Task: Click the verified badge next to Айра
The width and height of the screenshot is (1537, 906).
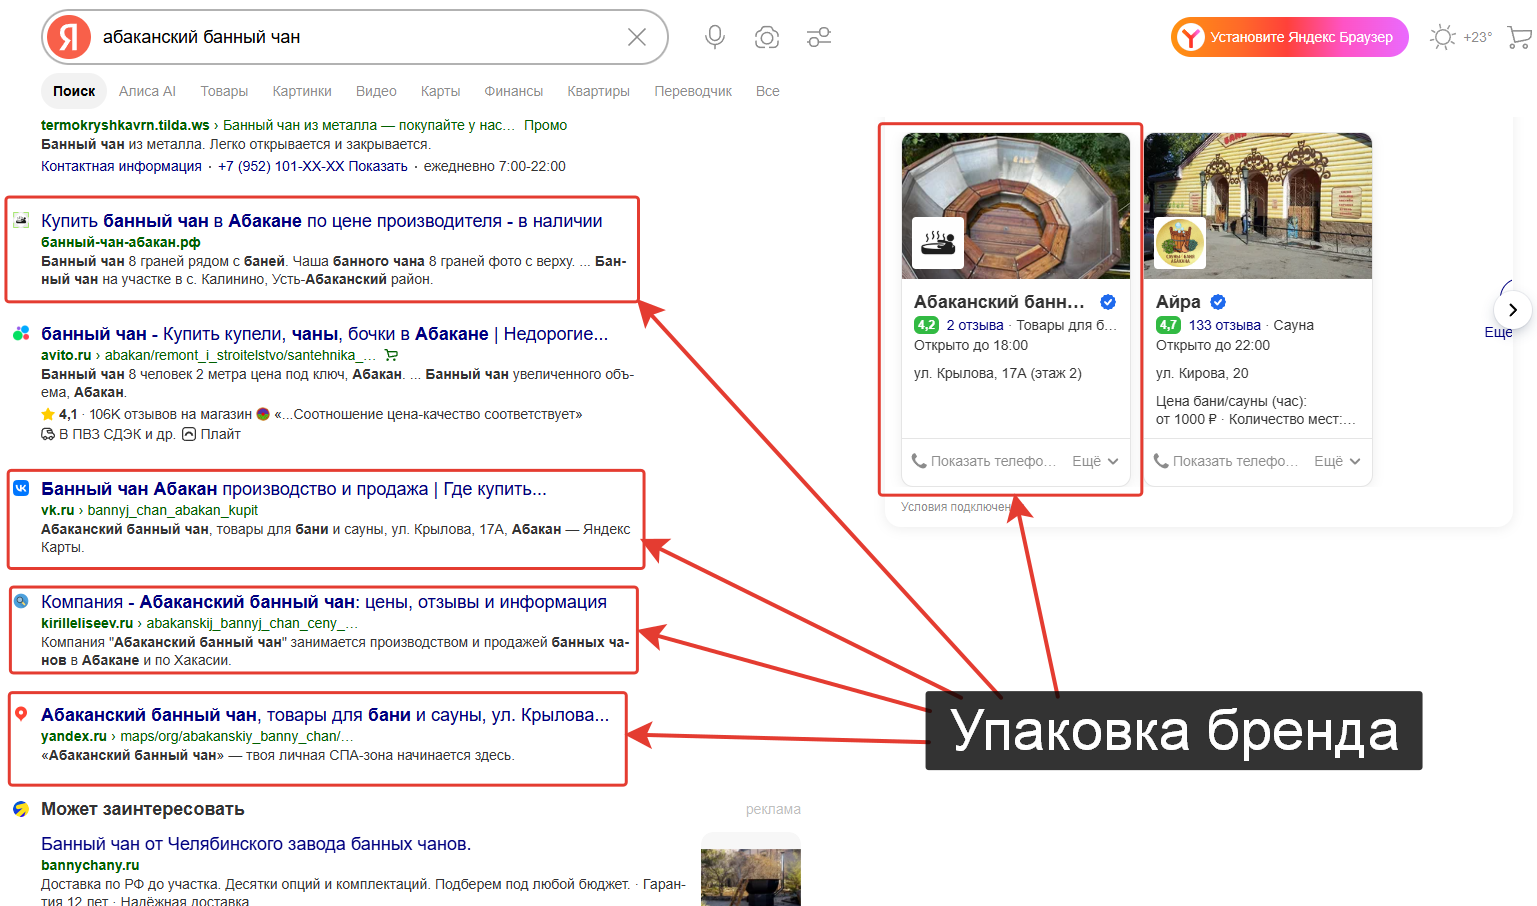Action: coord(1218,302)
